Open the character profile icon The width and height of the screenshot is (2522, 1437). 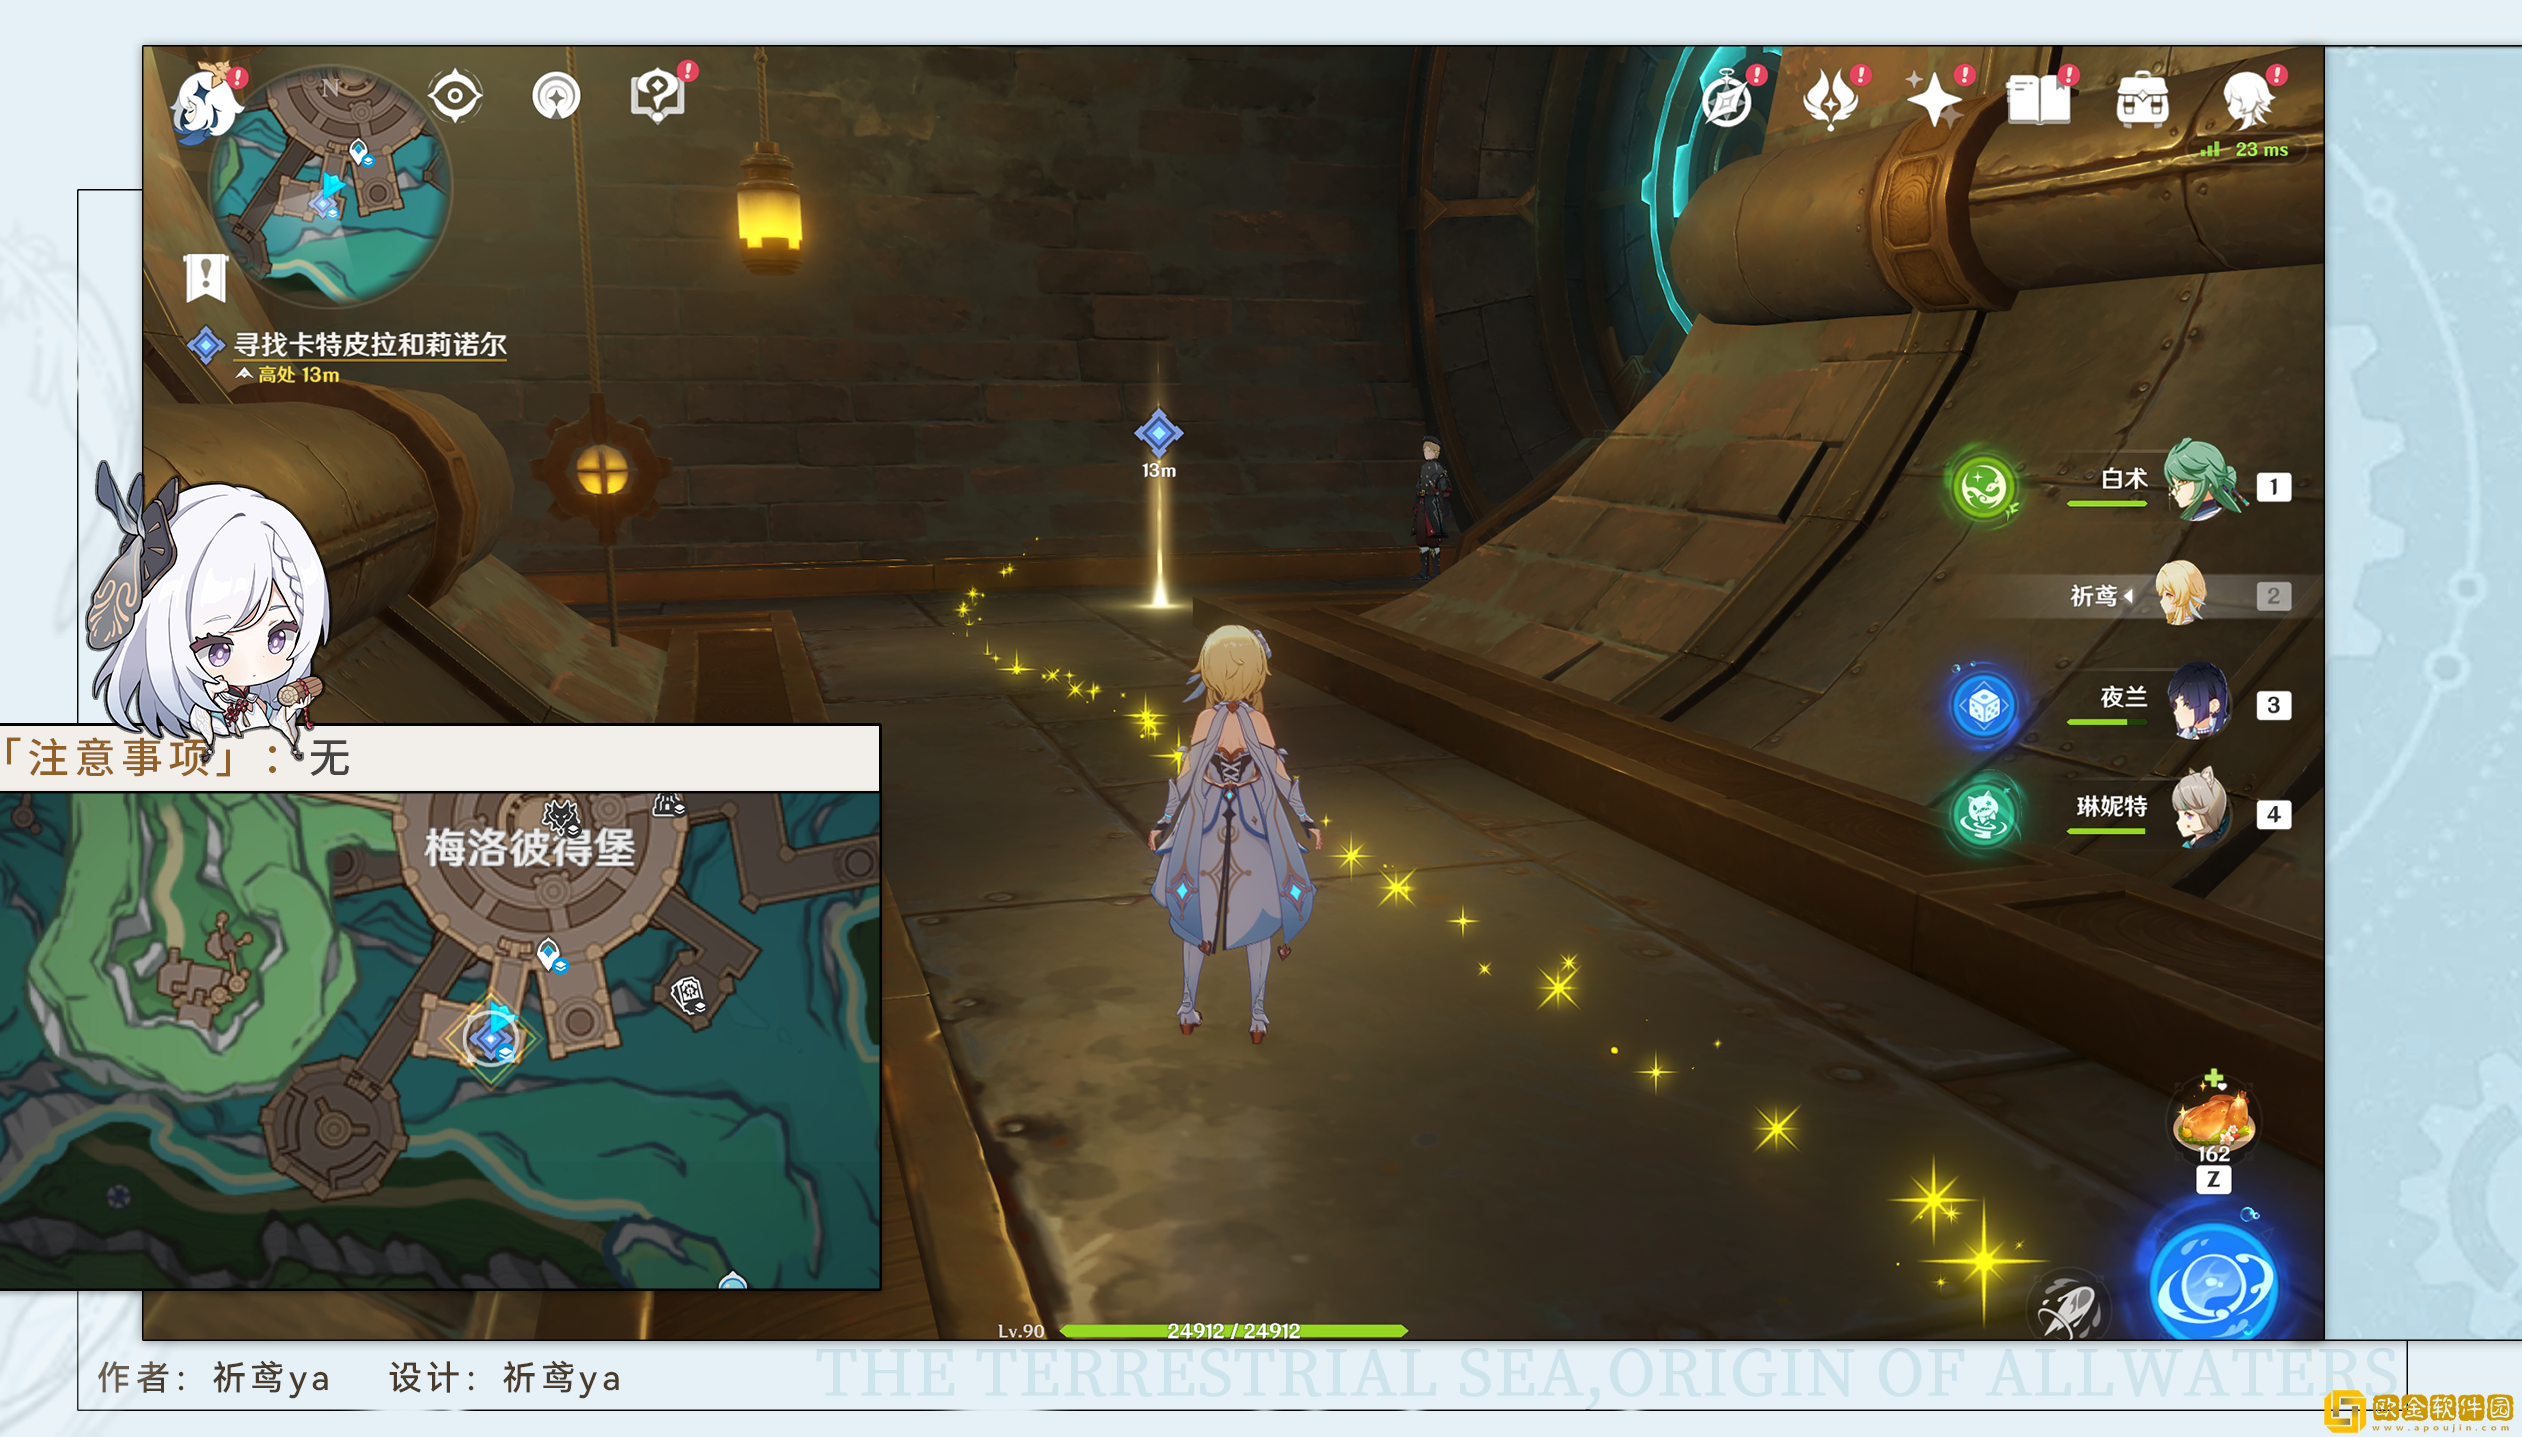[2247, 100]
